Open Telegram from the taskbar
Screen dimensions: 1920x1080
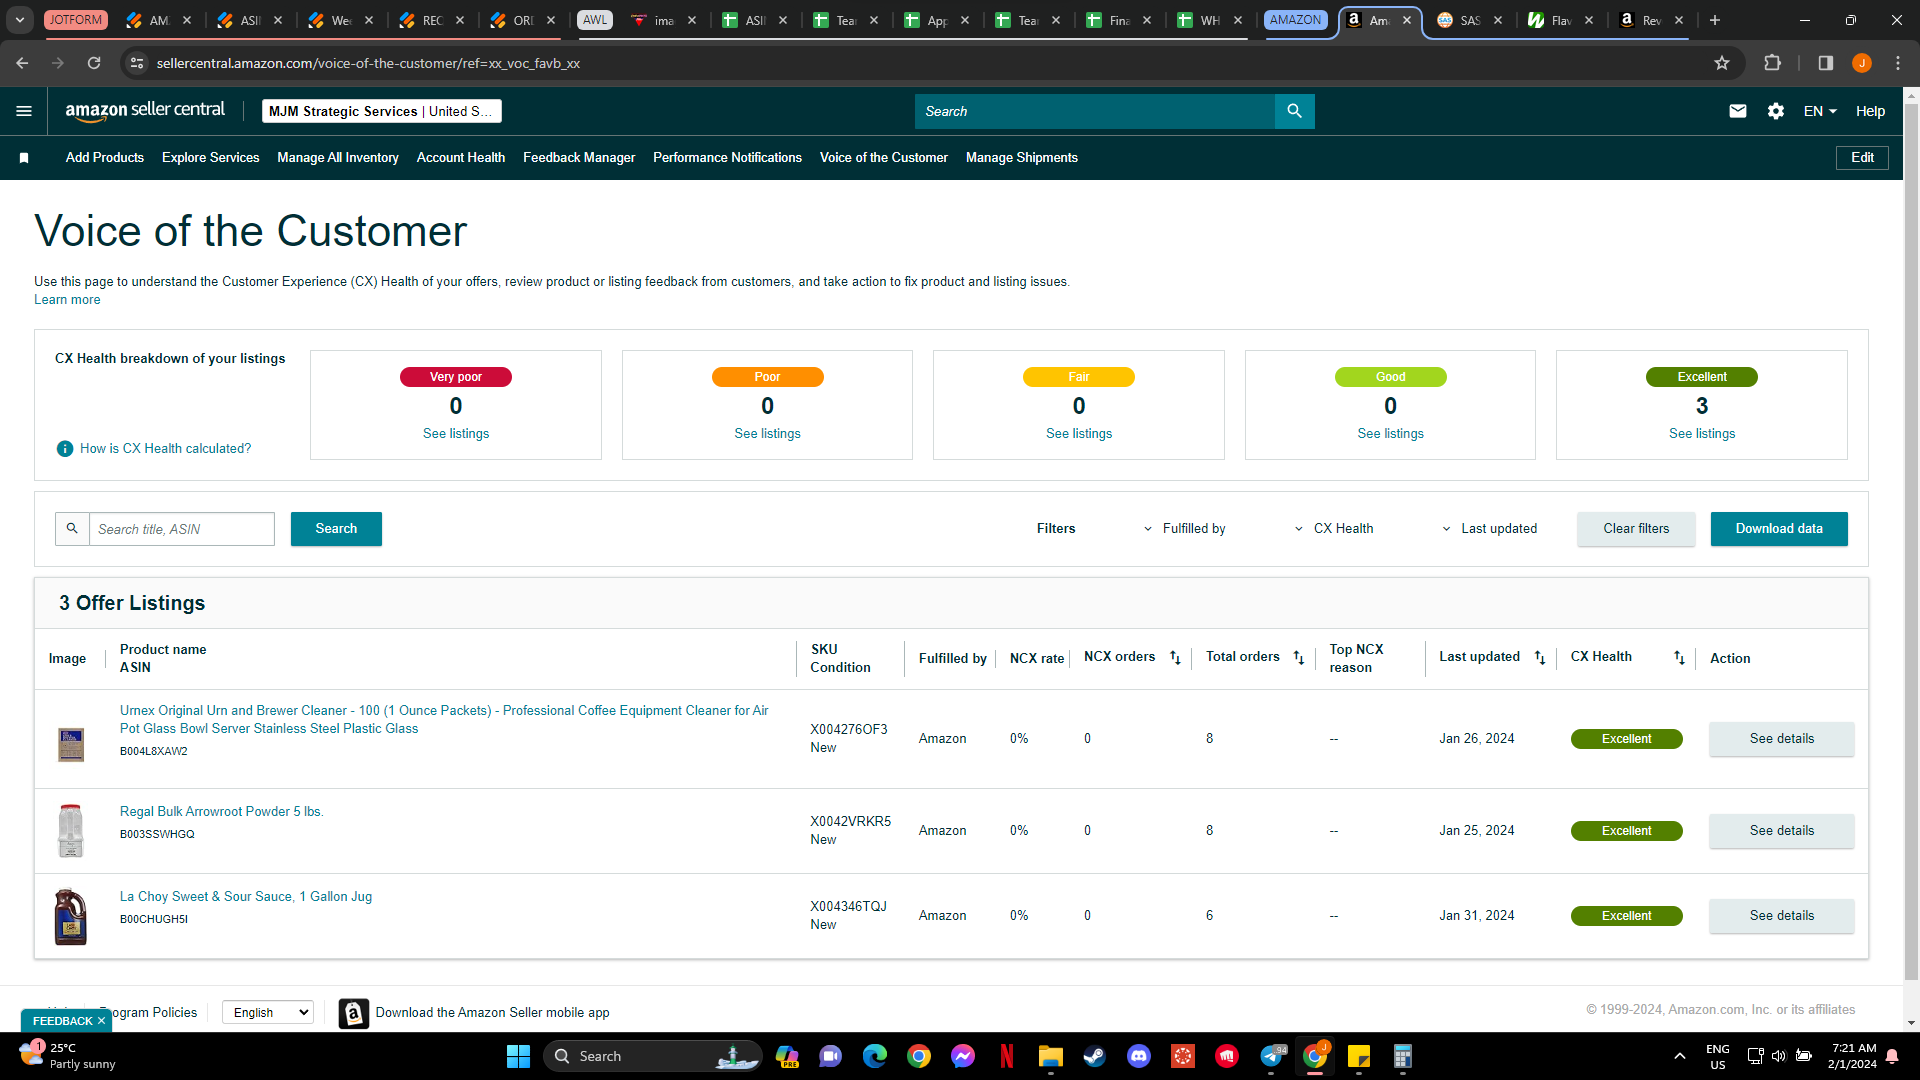(1272, 1056)
